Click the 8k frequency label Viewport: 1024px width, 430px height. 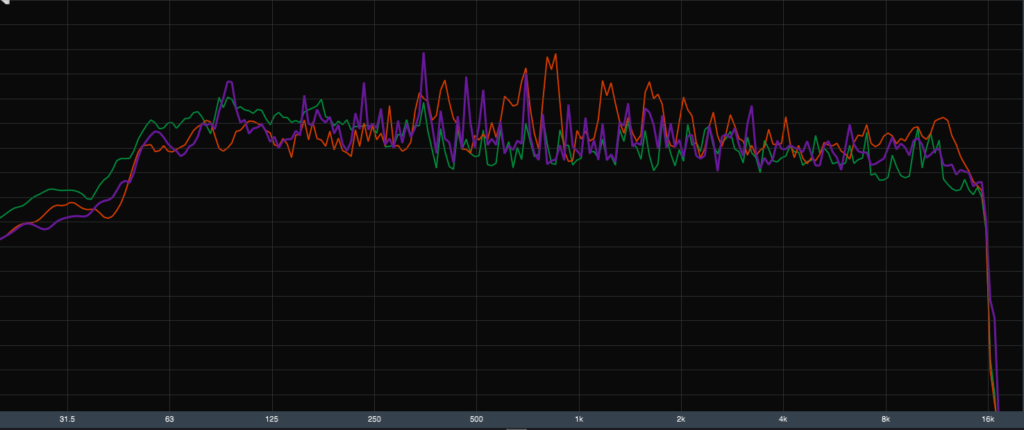click(885, 419)
